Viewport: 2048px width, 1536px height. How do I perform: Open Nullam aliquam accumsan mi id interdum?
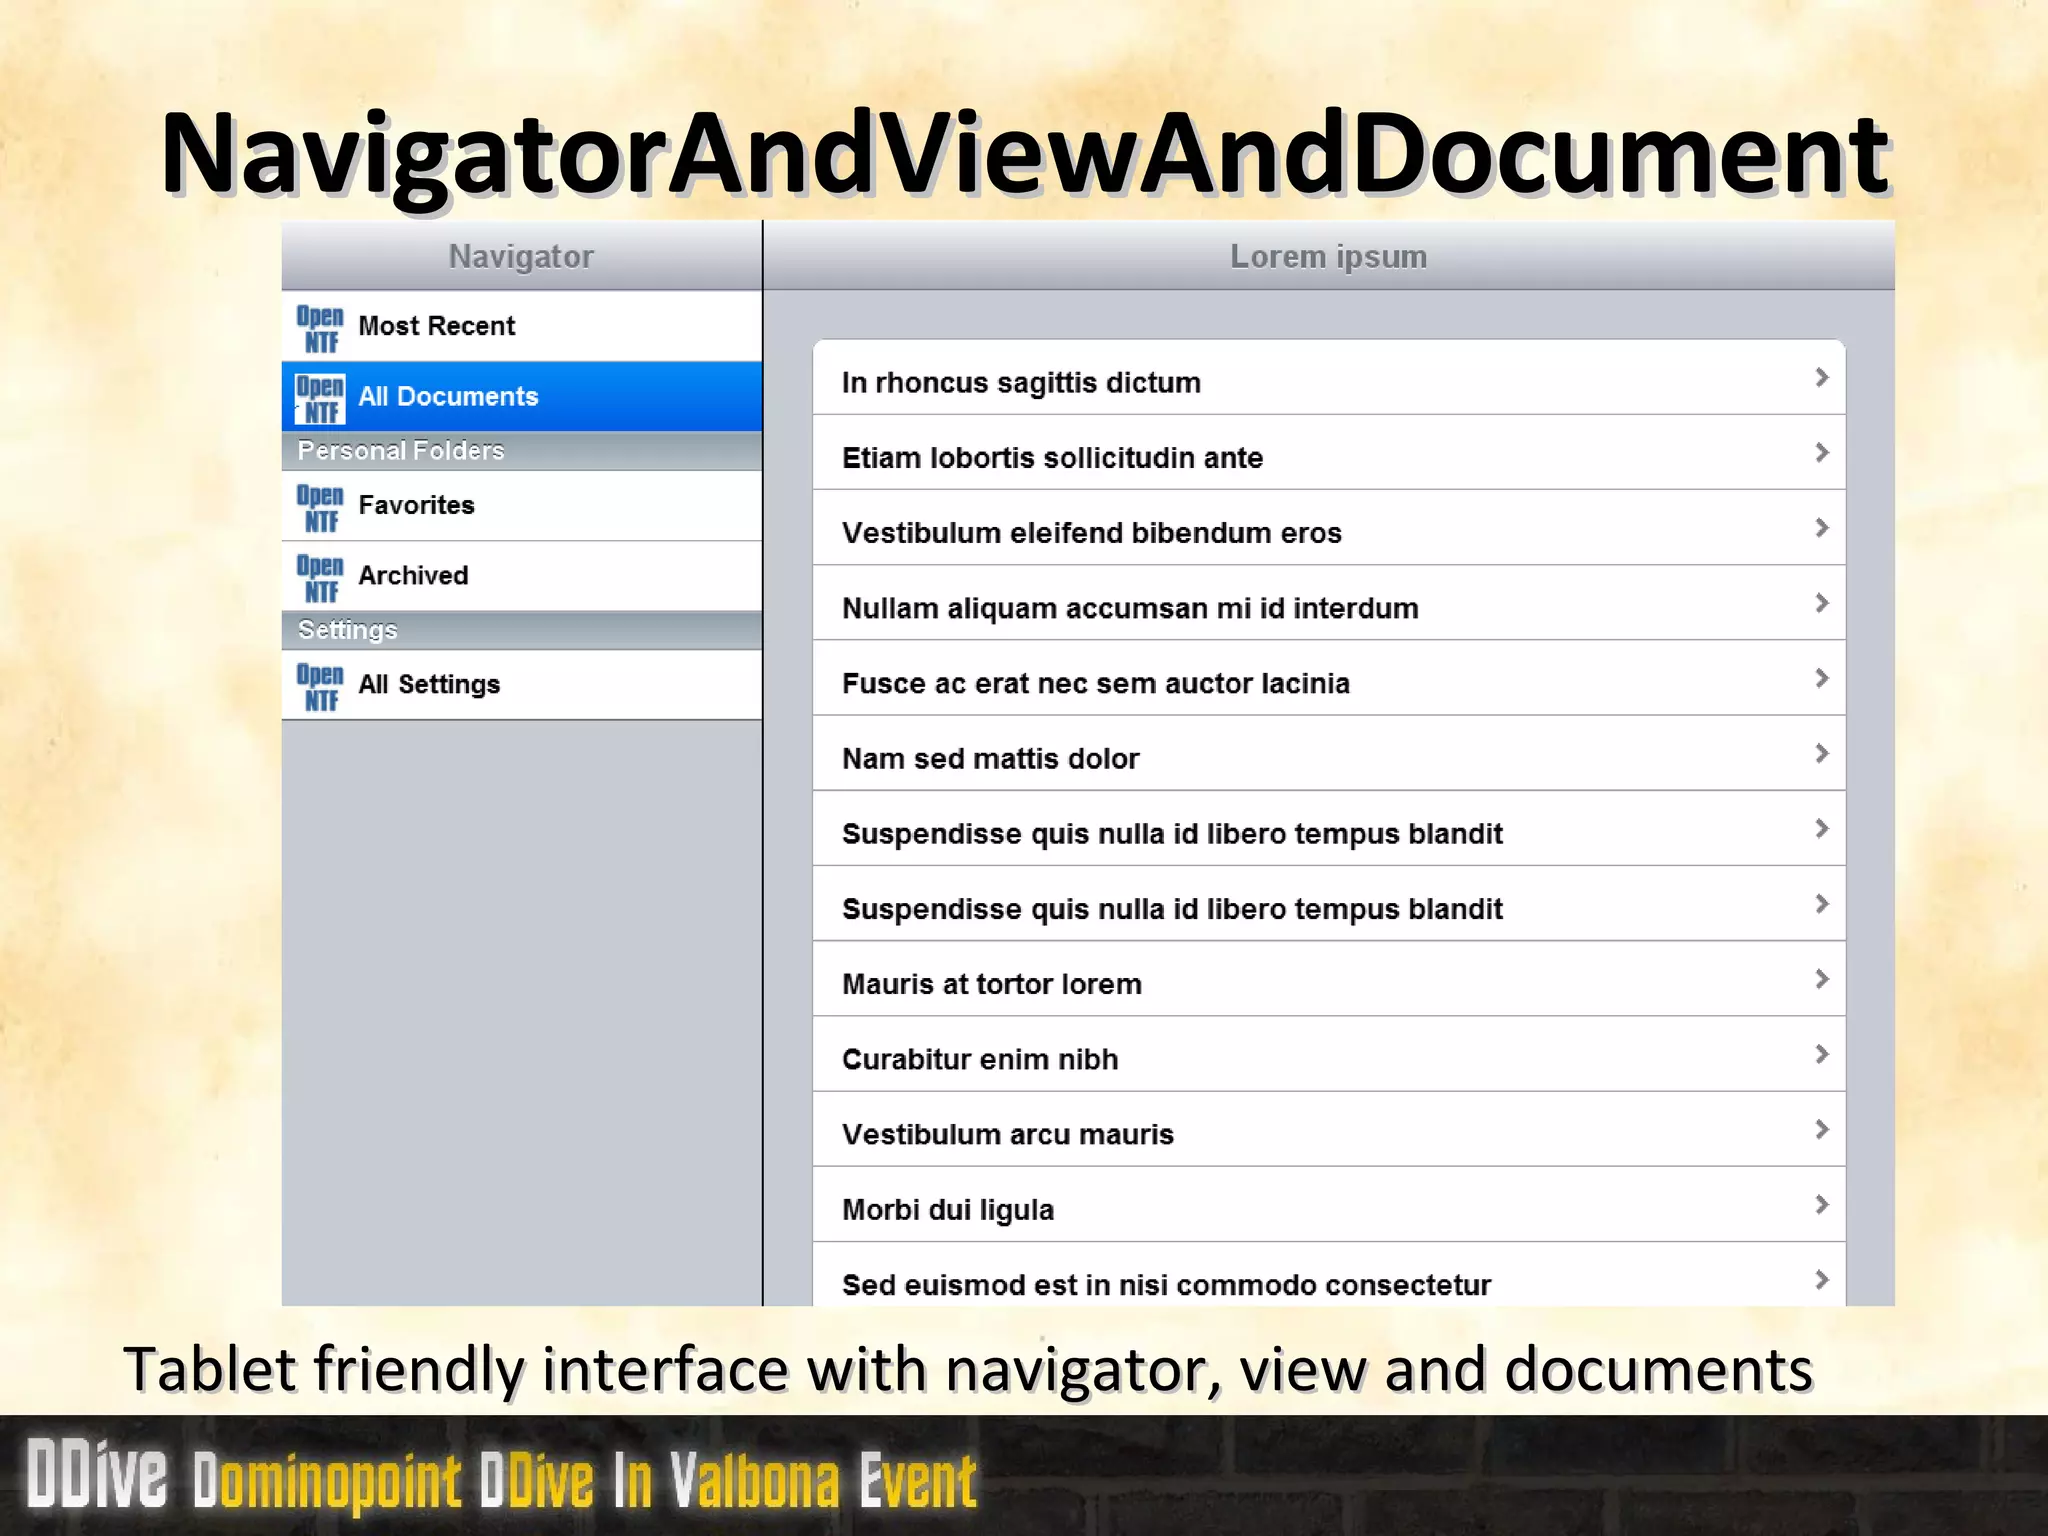point(1329,603)
